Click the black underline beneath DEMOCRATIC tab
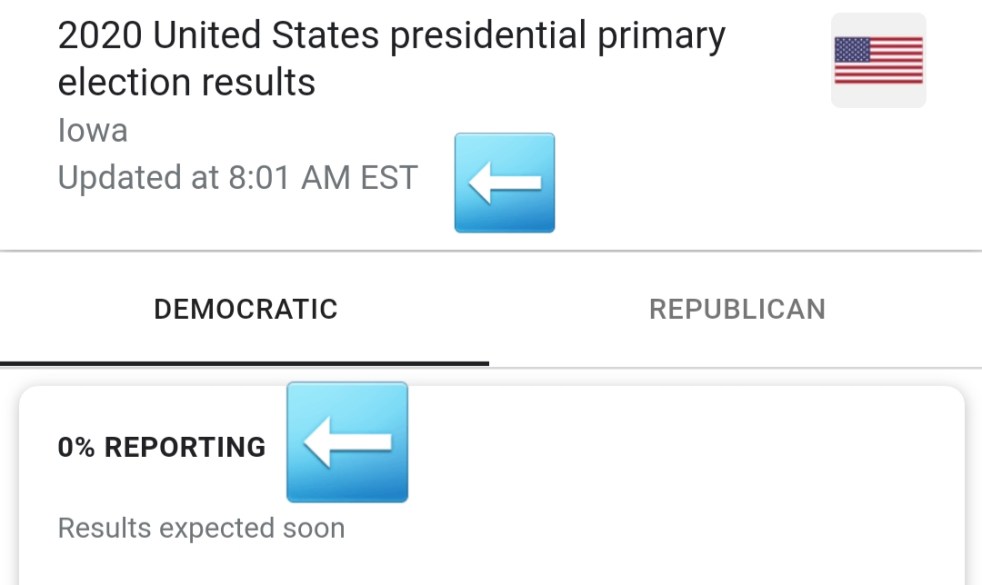 coord(245,363)
